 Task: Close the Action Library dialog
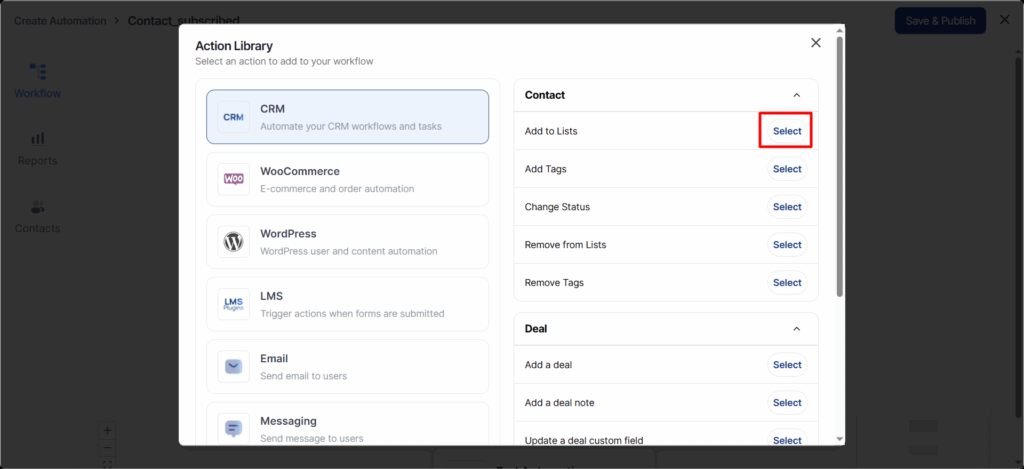tap(816, 43)
